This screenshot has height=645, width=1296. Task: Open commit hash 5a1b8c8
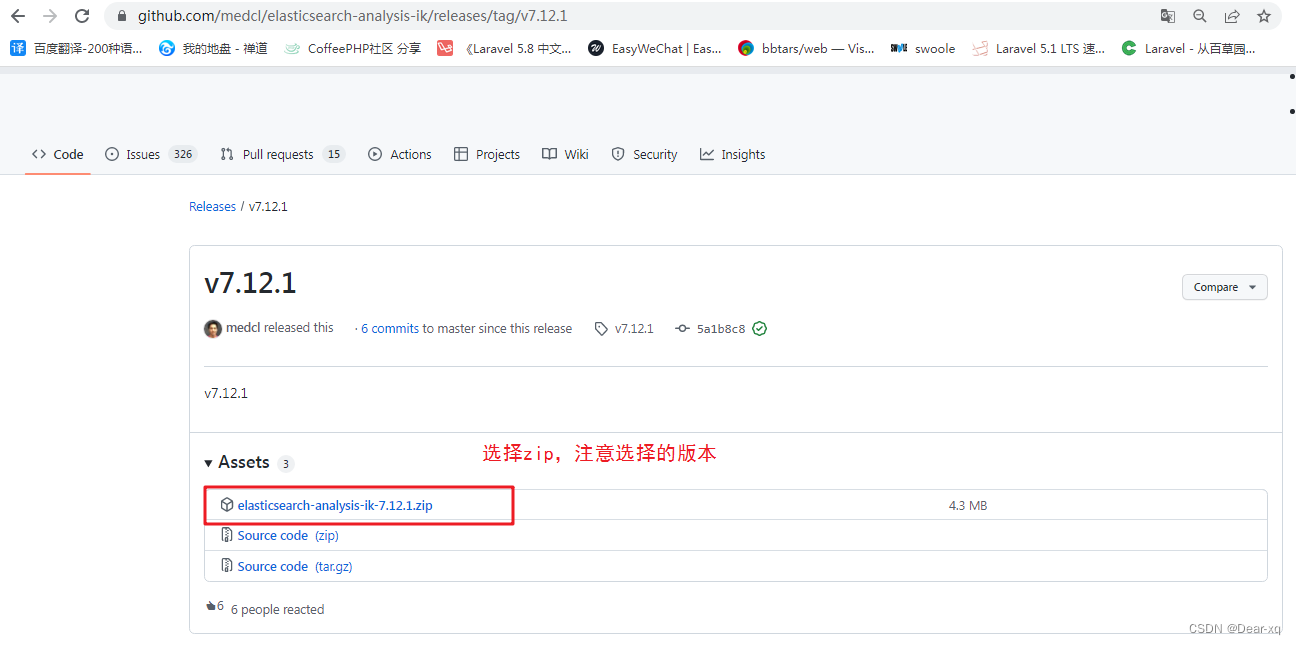(721, 328)
